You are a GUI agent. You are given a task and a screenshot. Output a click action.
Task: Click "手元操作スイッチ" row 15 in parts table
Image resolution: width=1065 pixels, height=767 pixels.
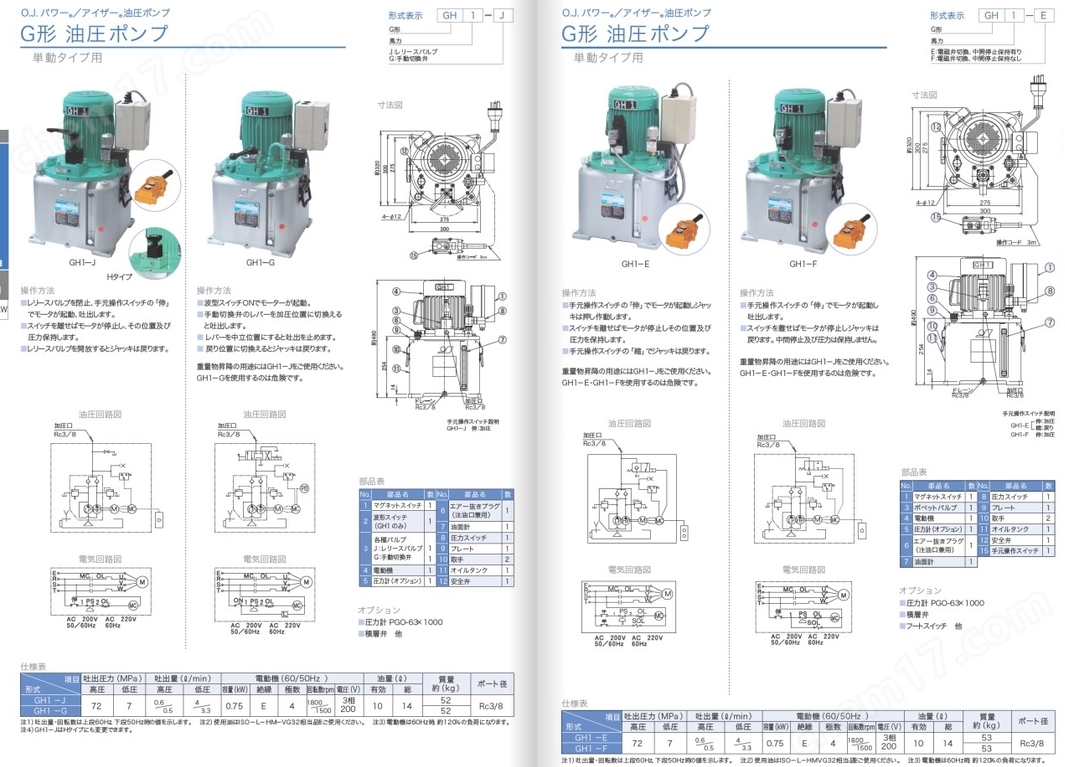pos(1015,551)
